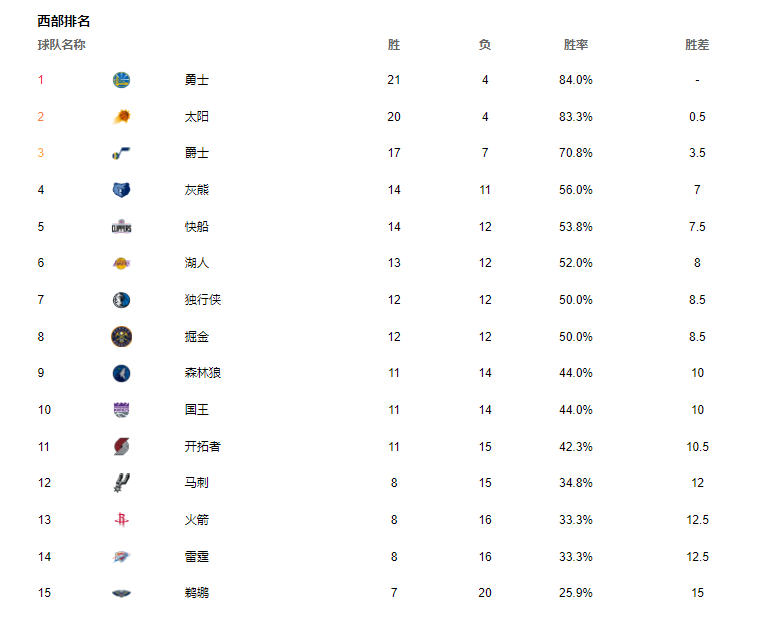The height and width of the screenshot is (625, 758).
Task: Click the Clippers team logo icon
Action: point(121,227)
